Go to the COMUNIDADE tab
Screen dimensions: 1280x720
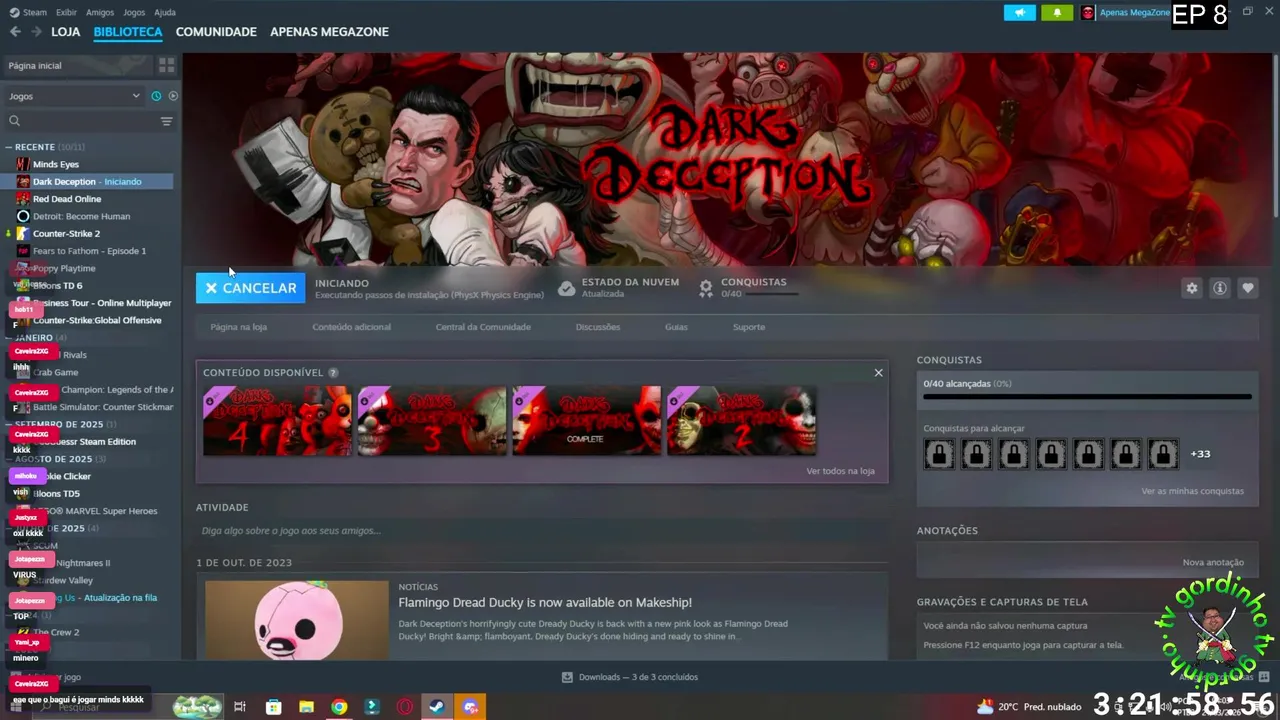216,32
